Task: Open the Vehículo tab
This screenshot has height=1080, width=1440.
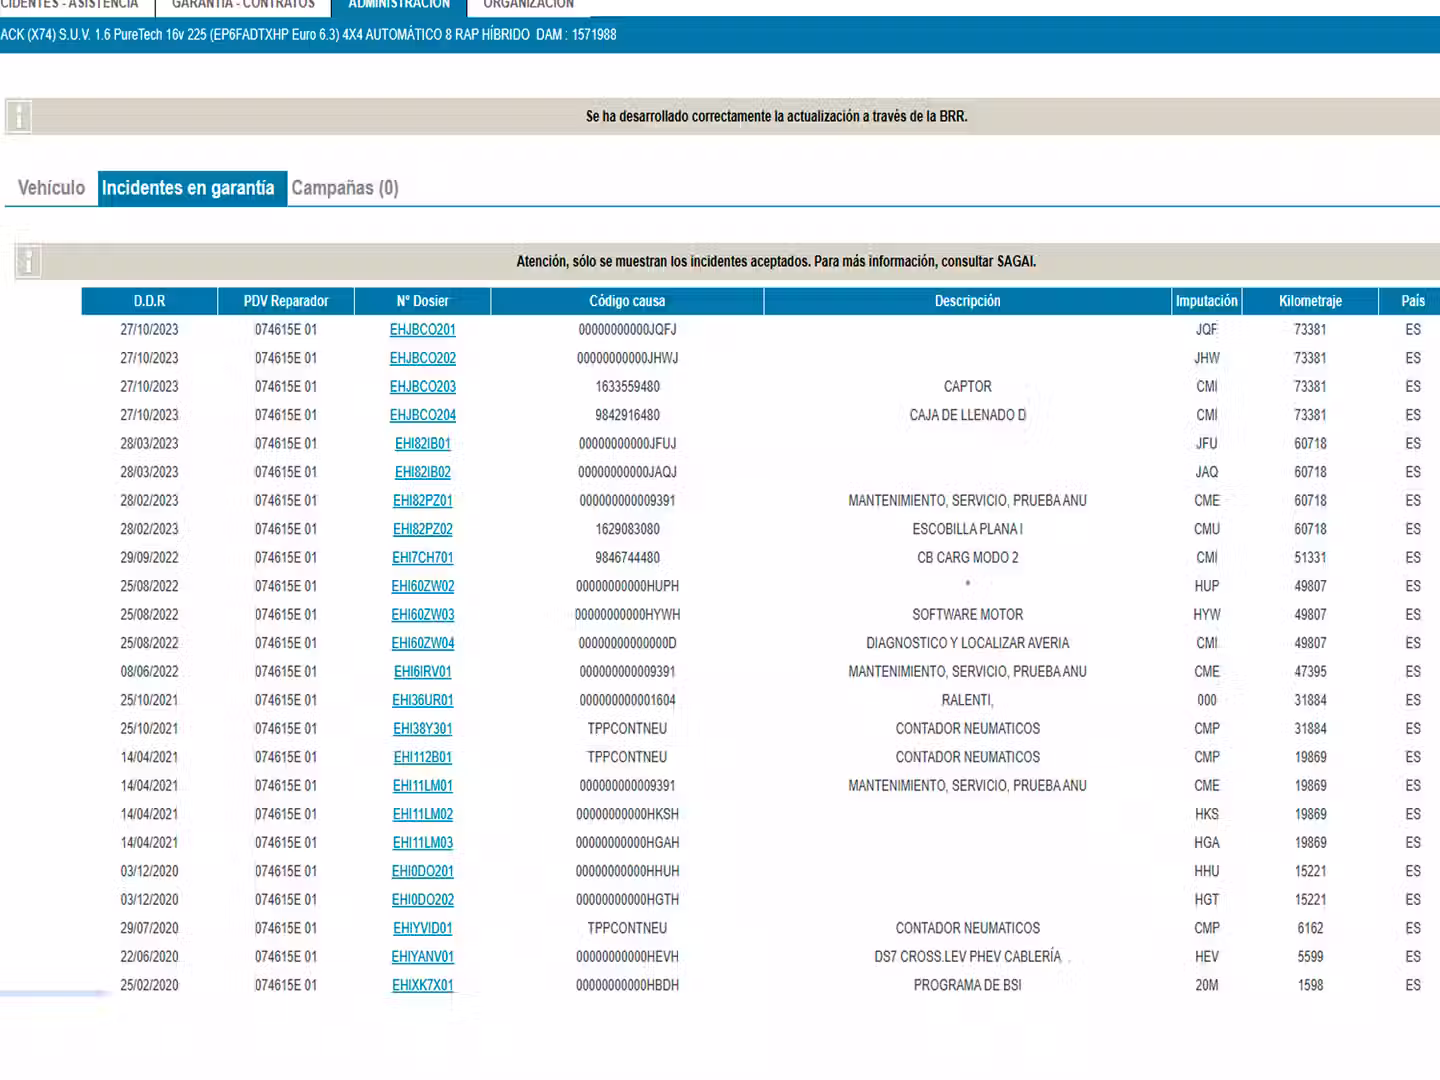Action: (51, 188)
